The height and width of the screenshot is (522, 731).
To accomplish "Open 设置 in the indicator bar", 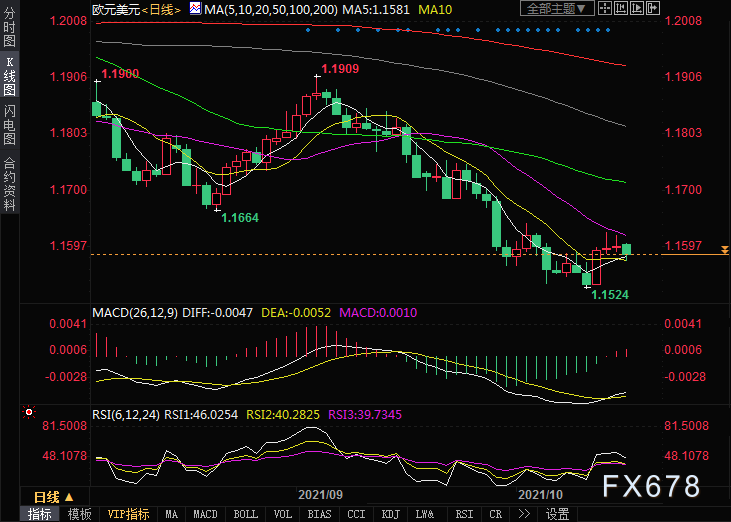I will [x=558, y=514].
